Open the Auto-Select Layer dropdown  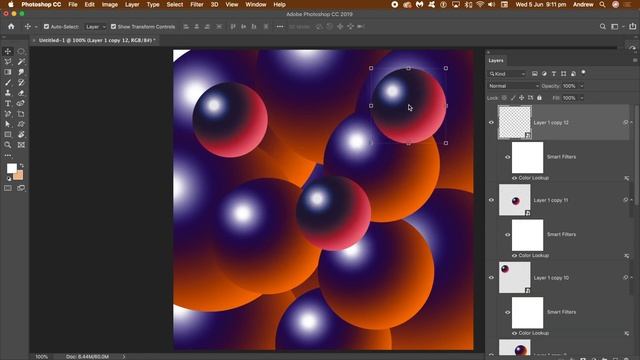pyautogui.click(x=96, y=27)
